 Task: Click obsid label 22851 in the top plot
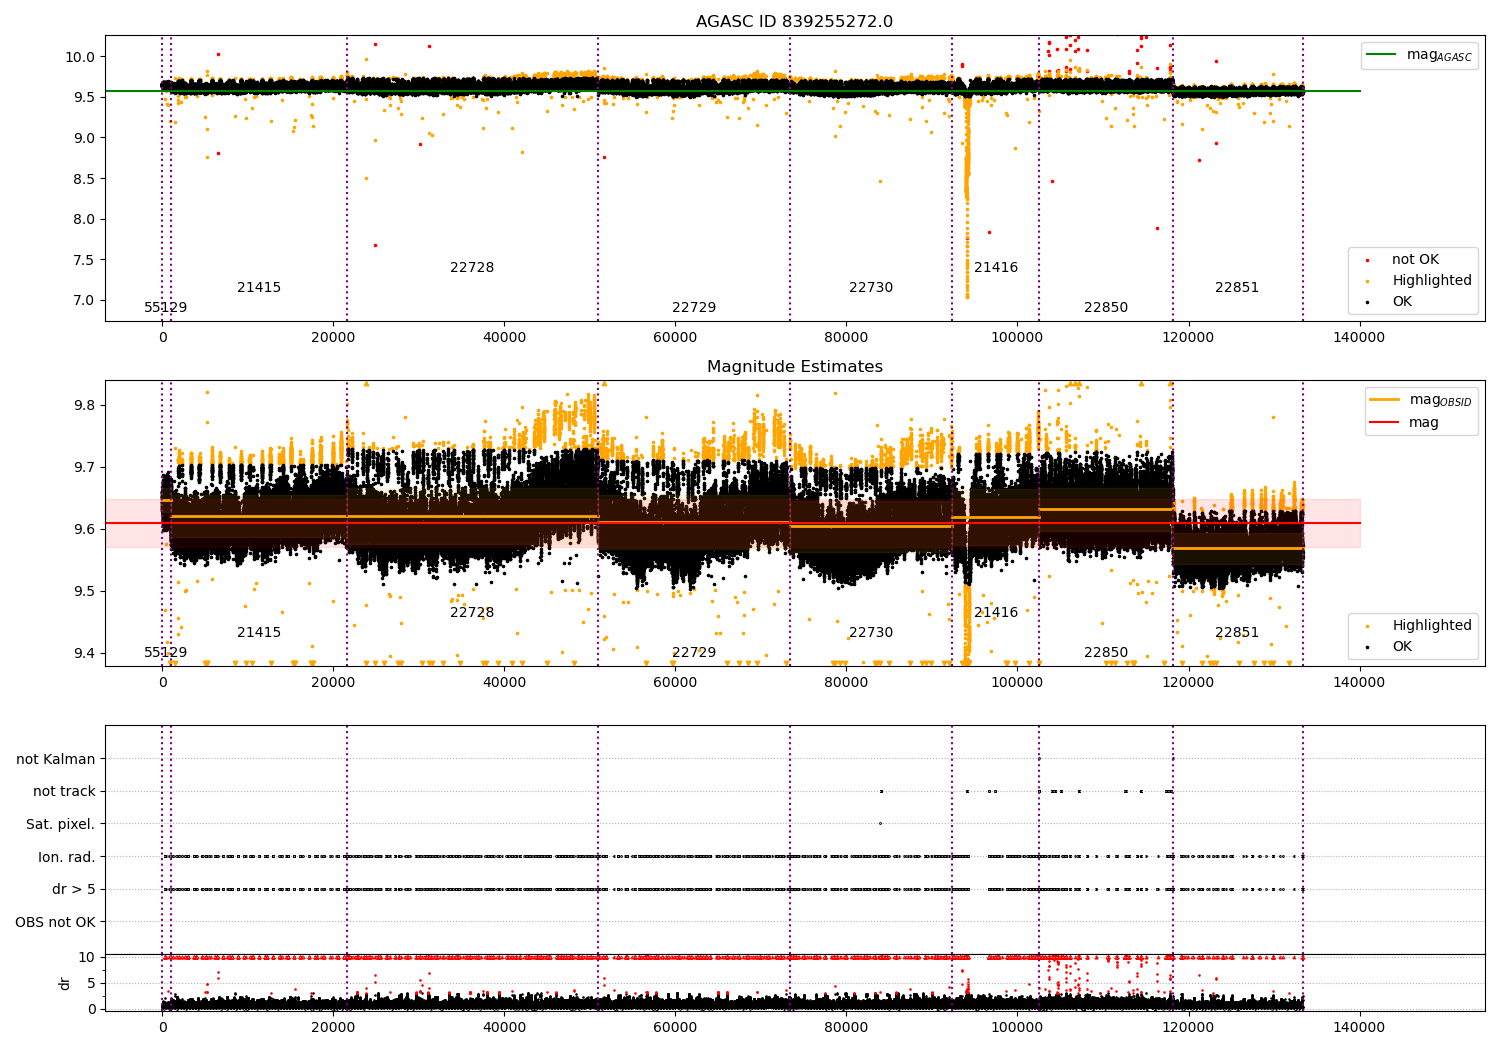pyautogui.click(x=1237, y=288)
